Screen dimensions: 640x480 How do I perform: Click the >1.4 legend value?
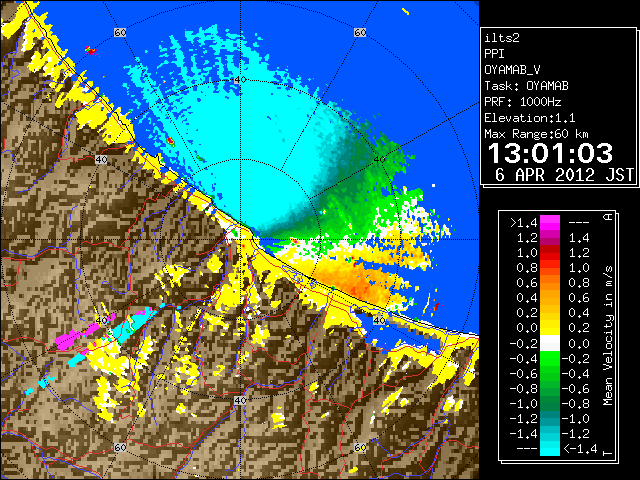[x=524, y=223]
